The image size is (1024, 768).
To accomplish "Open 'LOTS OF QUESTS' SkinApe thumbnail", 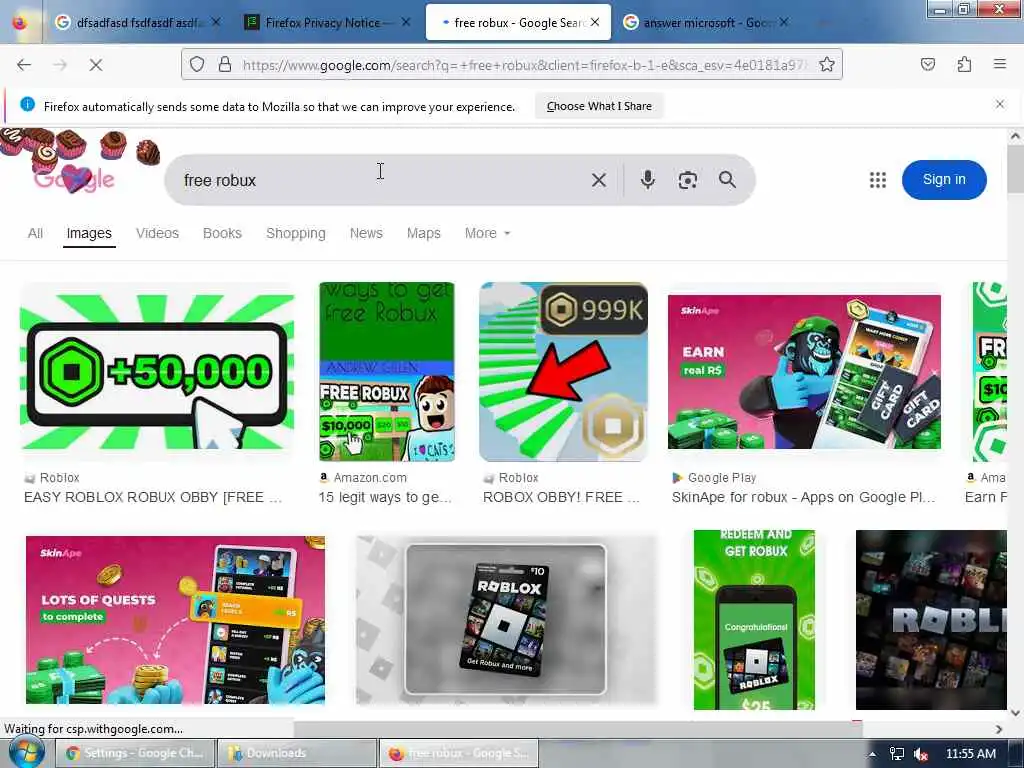I will (x=175, y=620).
